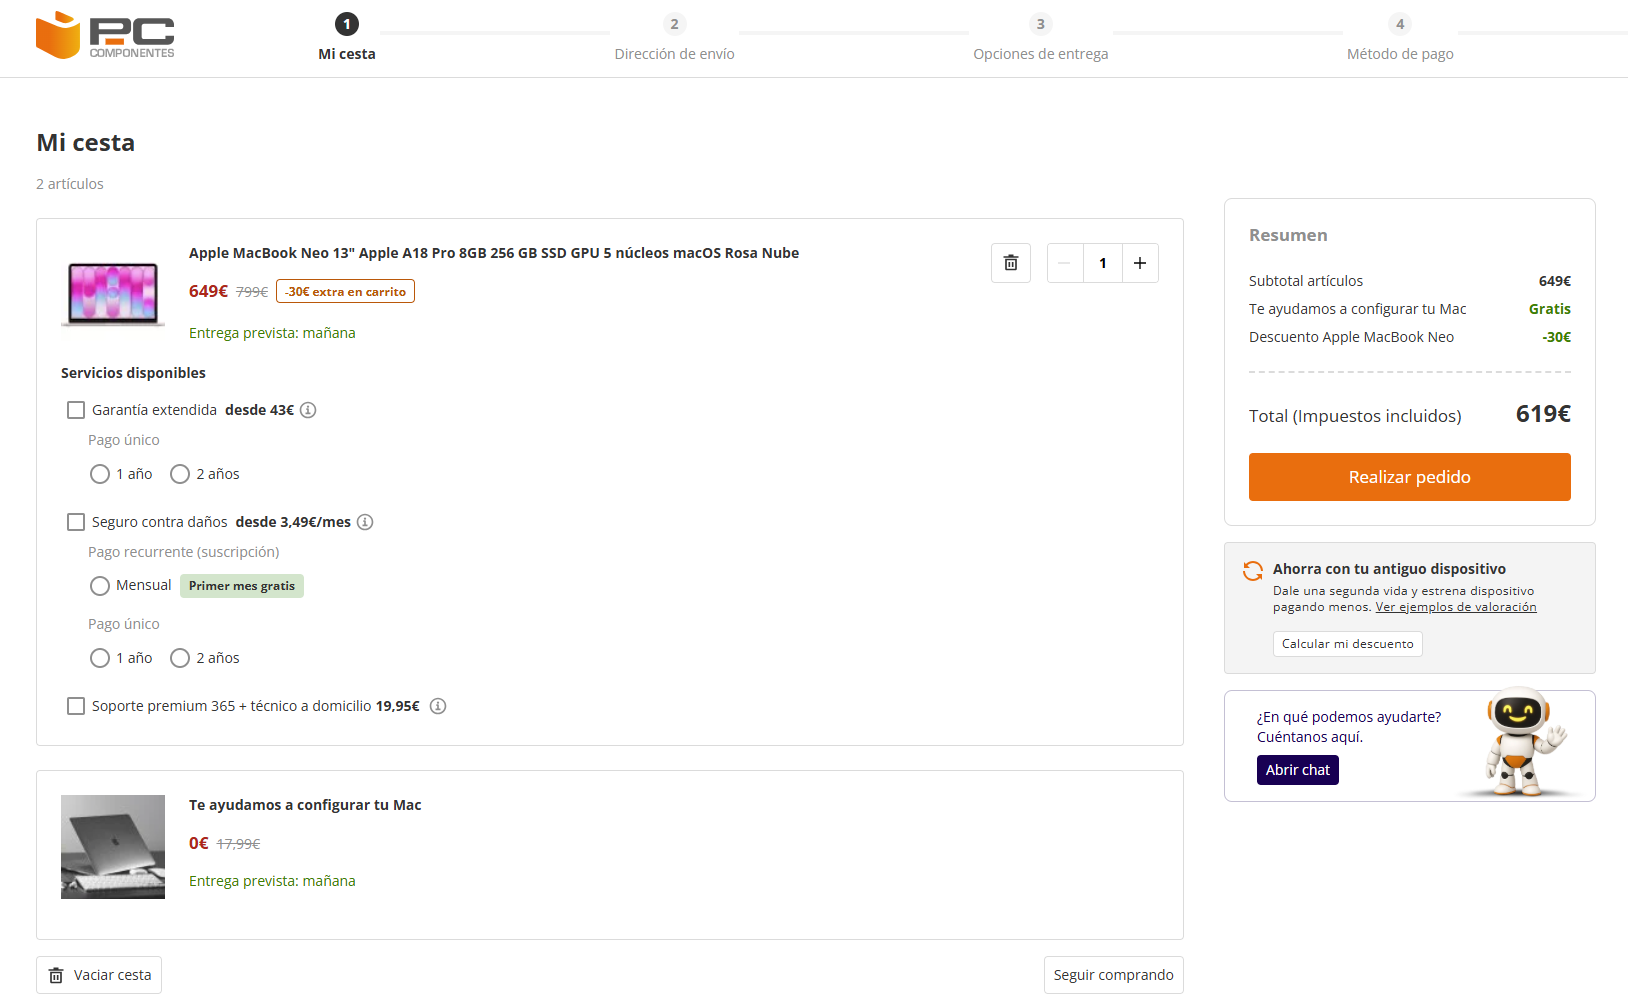1628x1006 pixels.
Task: Click the trade-in refresh arrows icon
Action: point(1253,571)
